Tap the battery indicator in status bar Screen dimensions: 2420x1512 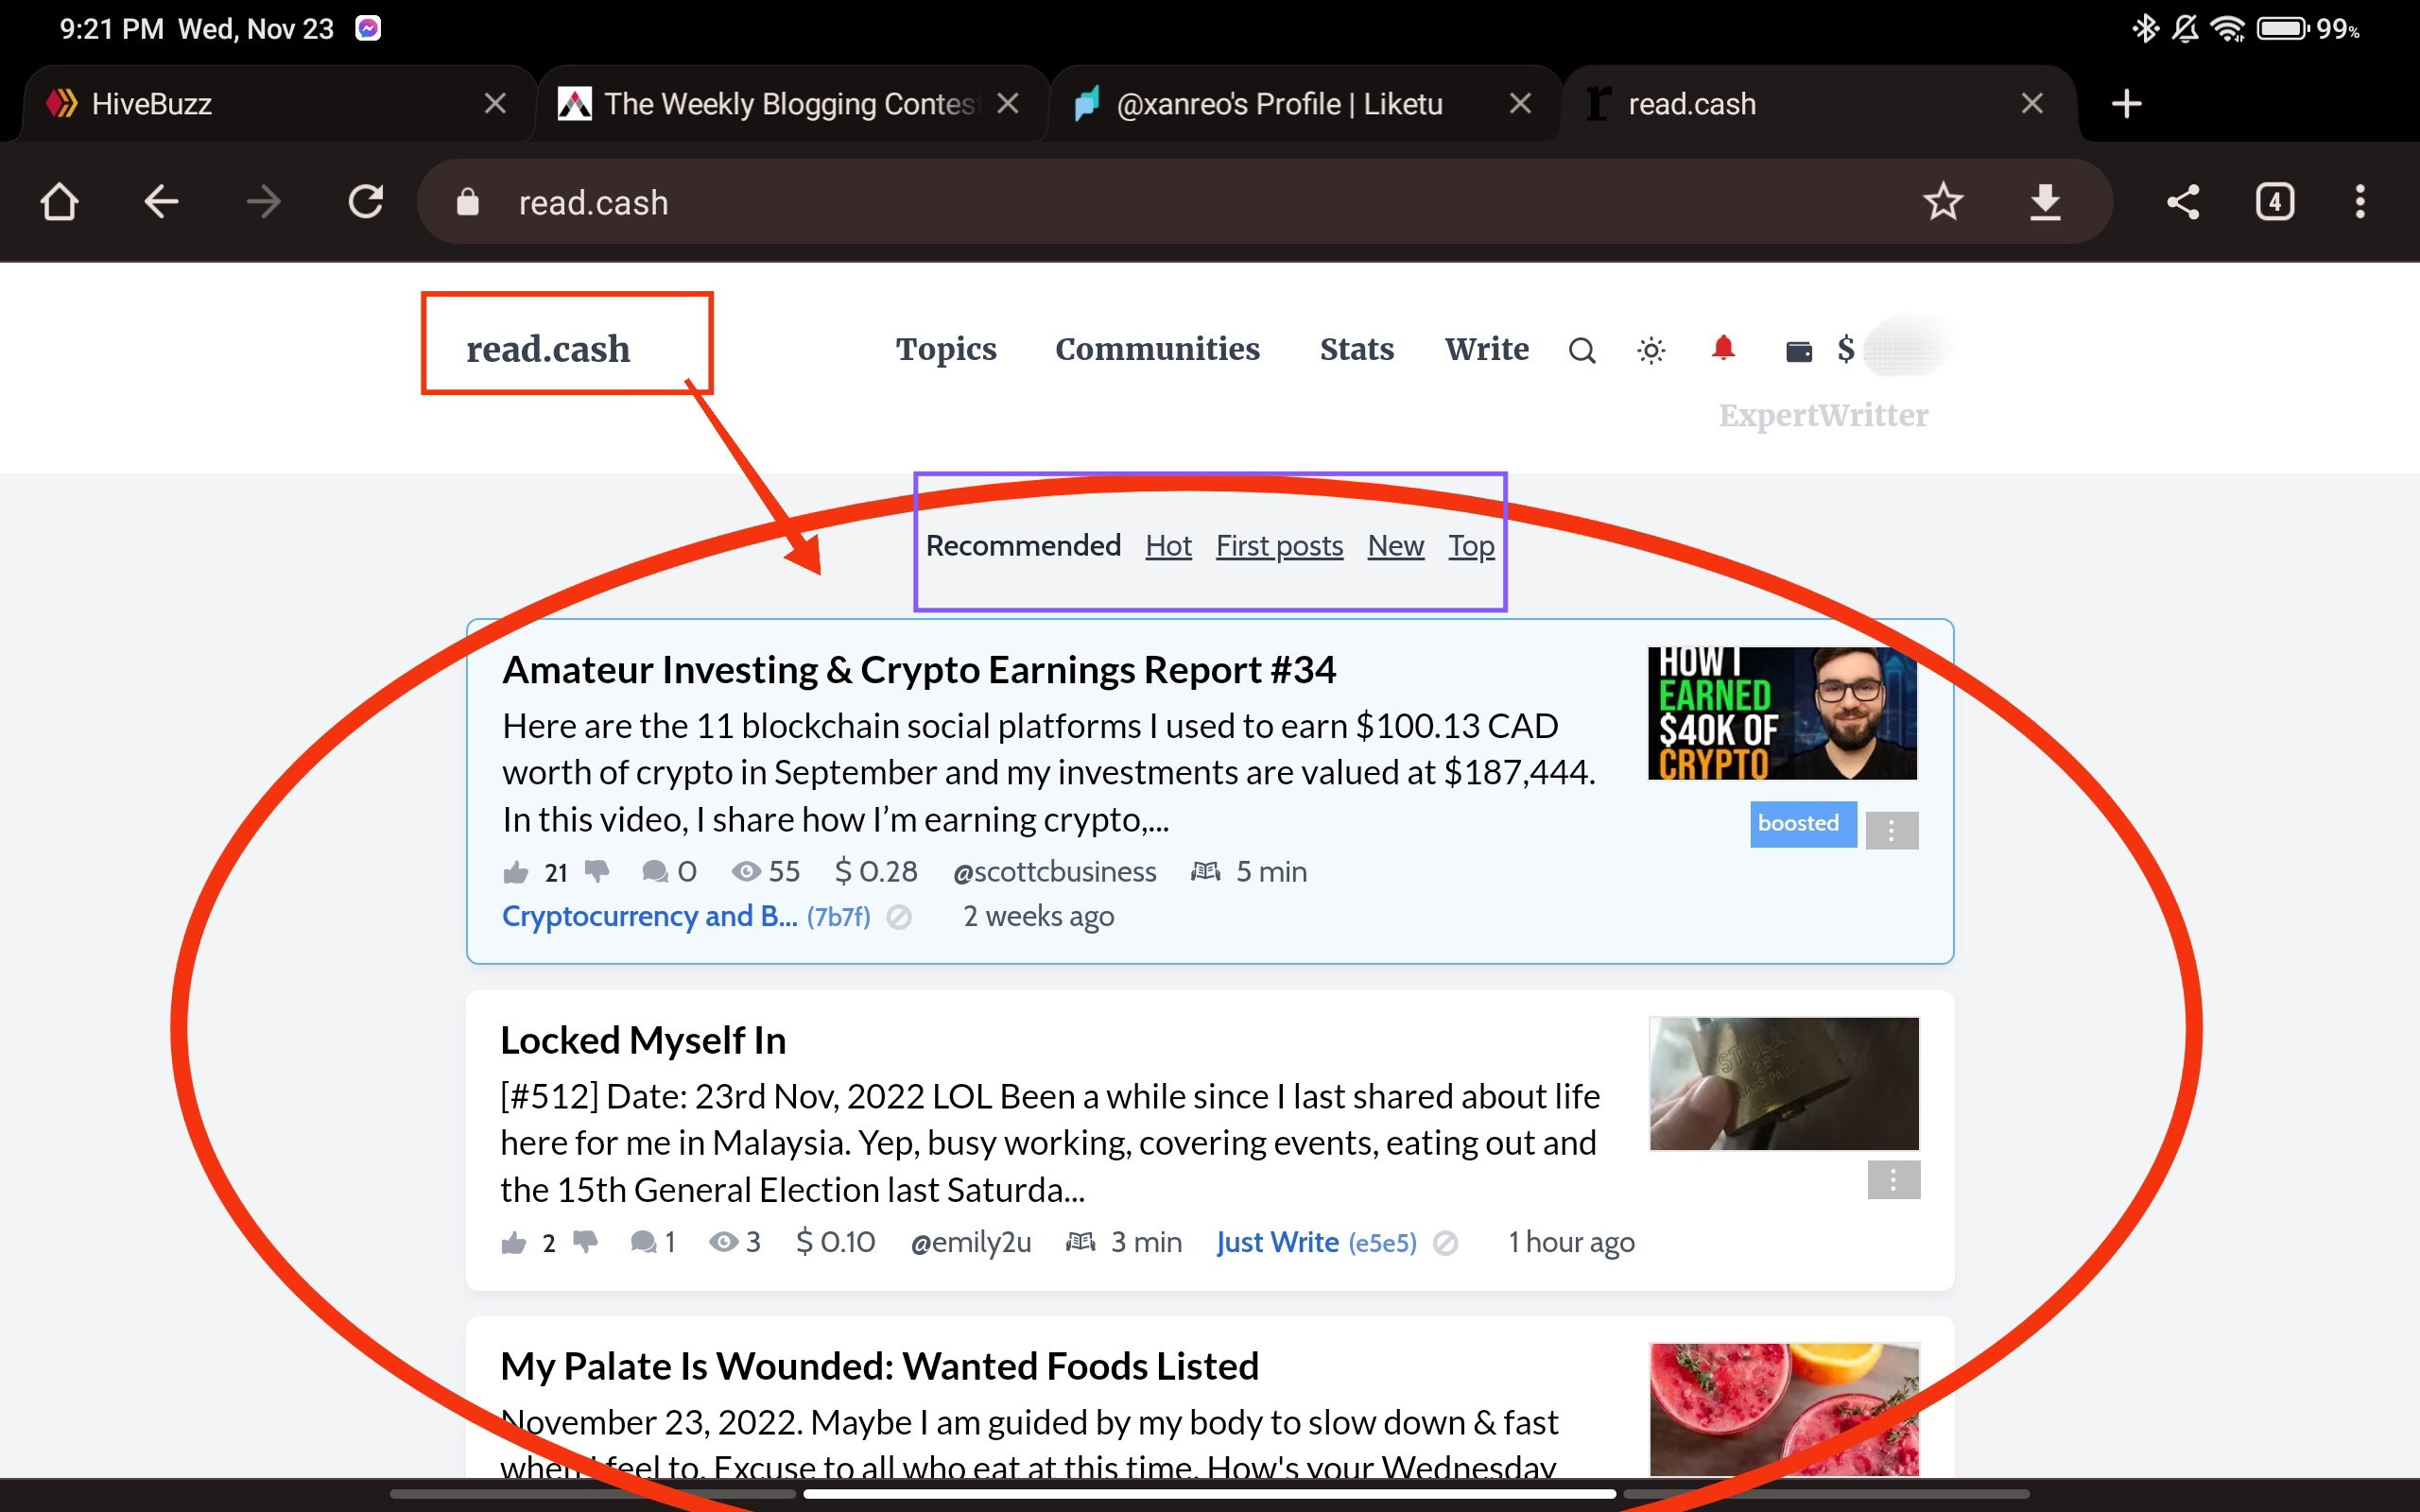click(2283, 28)
